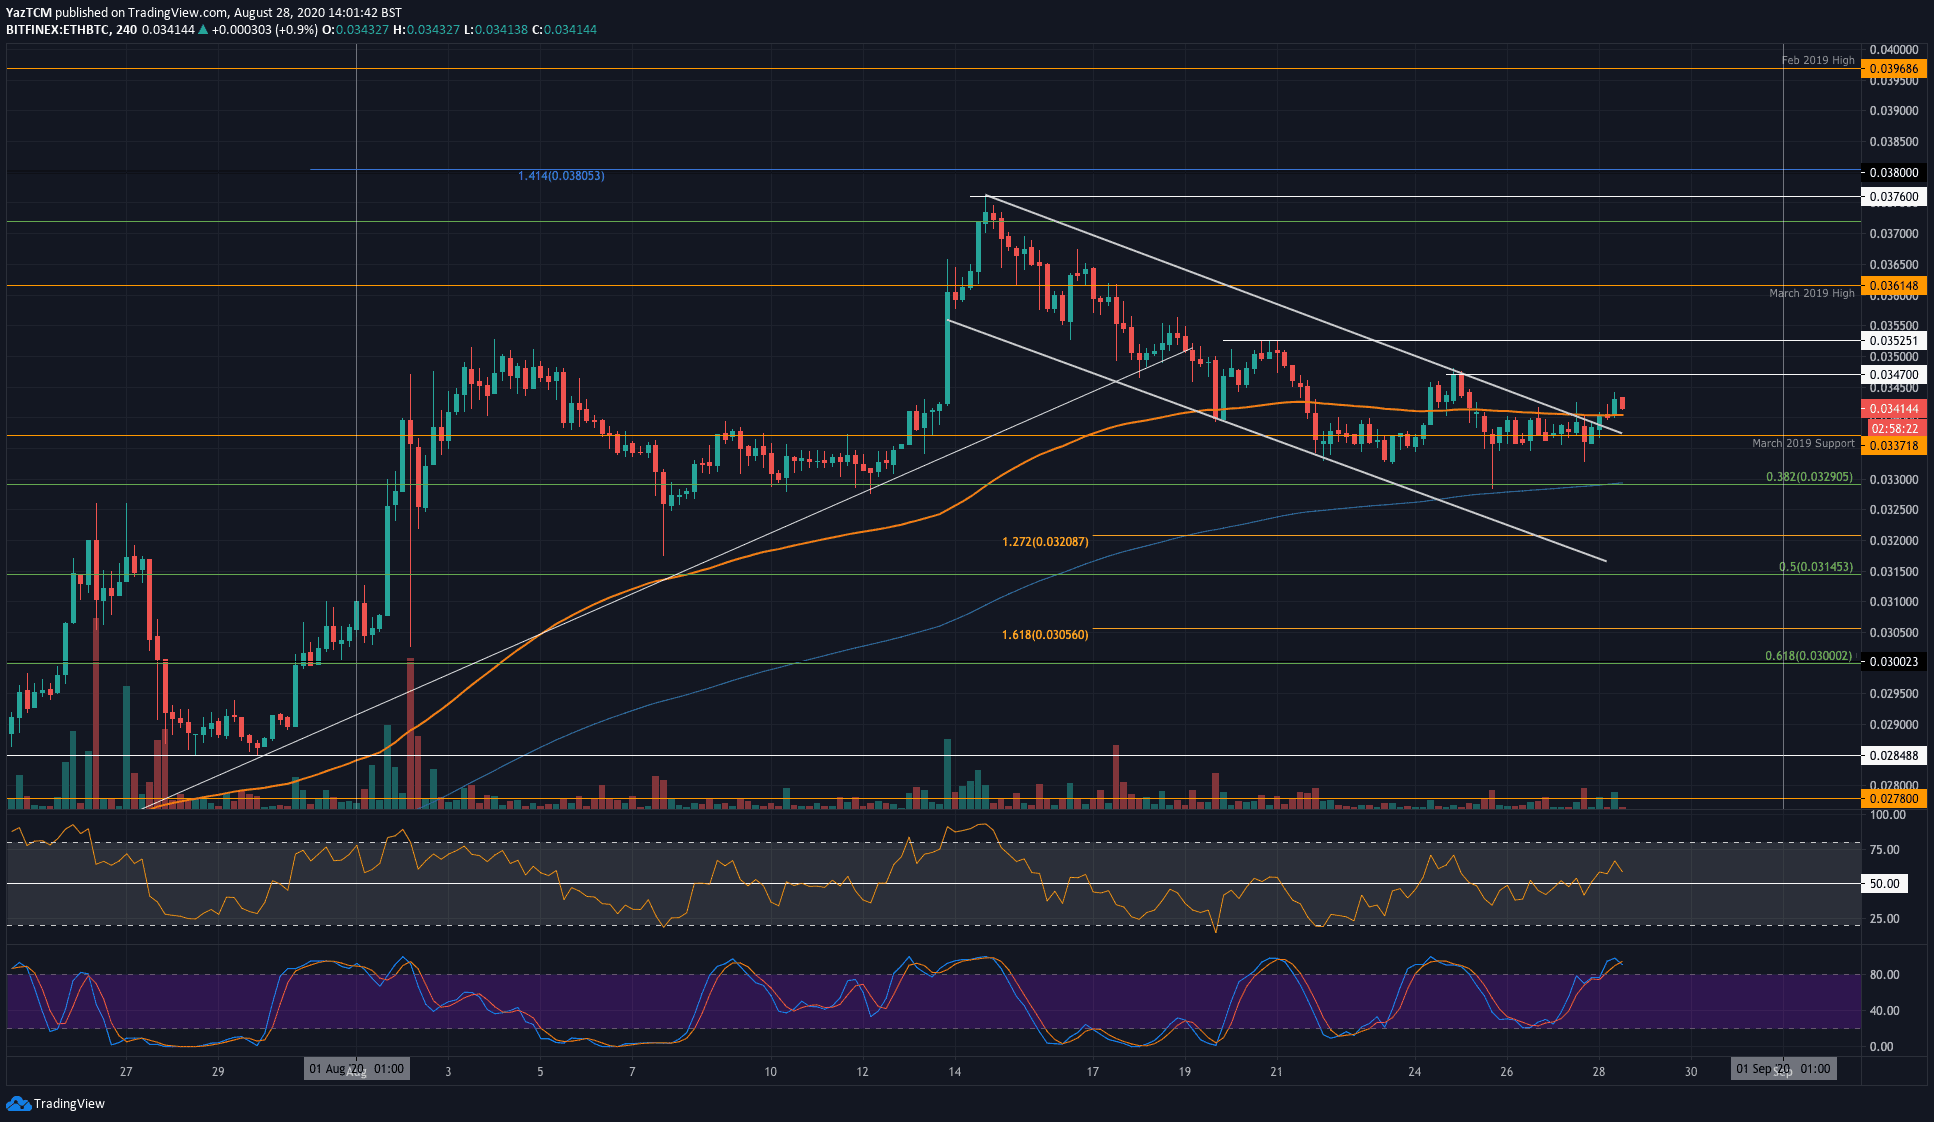
Task: Open the 01 Aug '20 date marker
Action: [356, 1068]
